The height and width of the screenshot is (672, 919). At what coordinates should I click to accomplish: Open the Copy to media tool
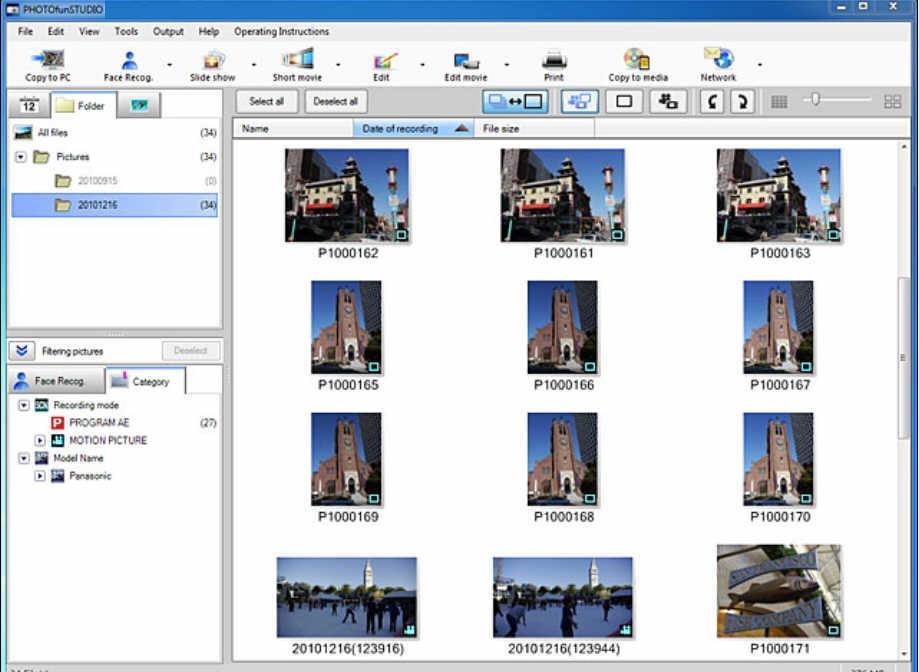tap(638, 65)
